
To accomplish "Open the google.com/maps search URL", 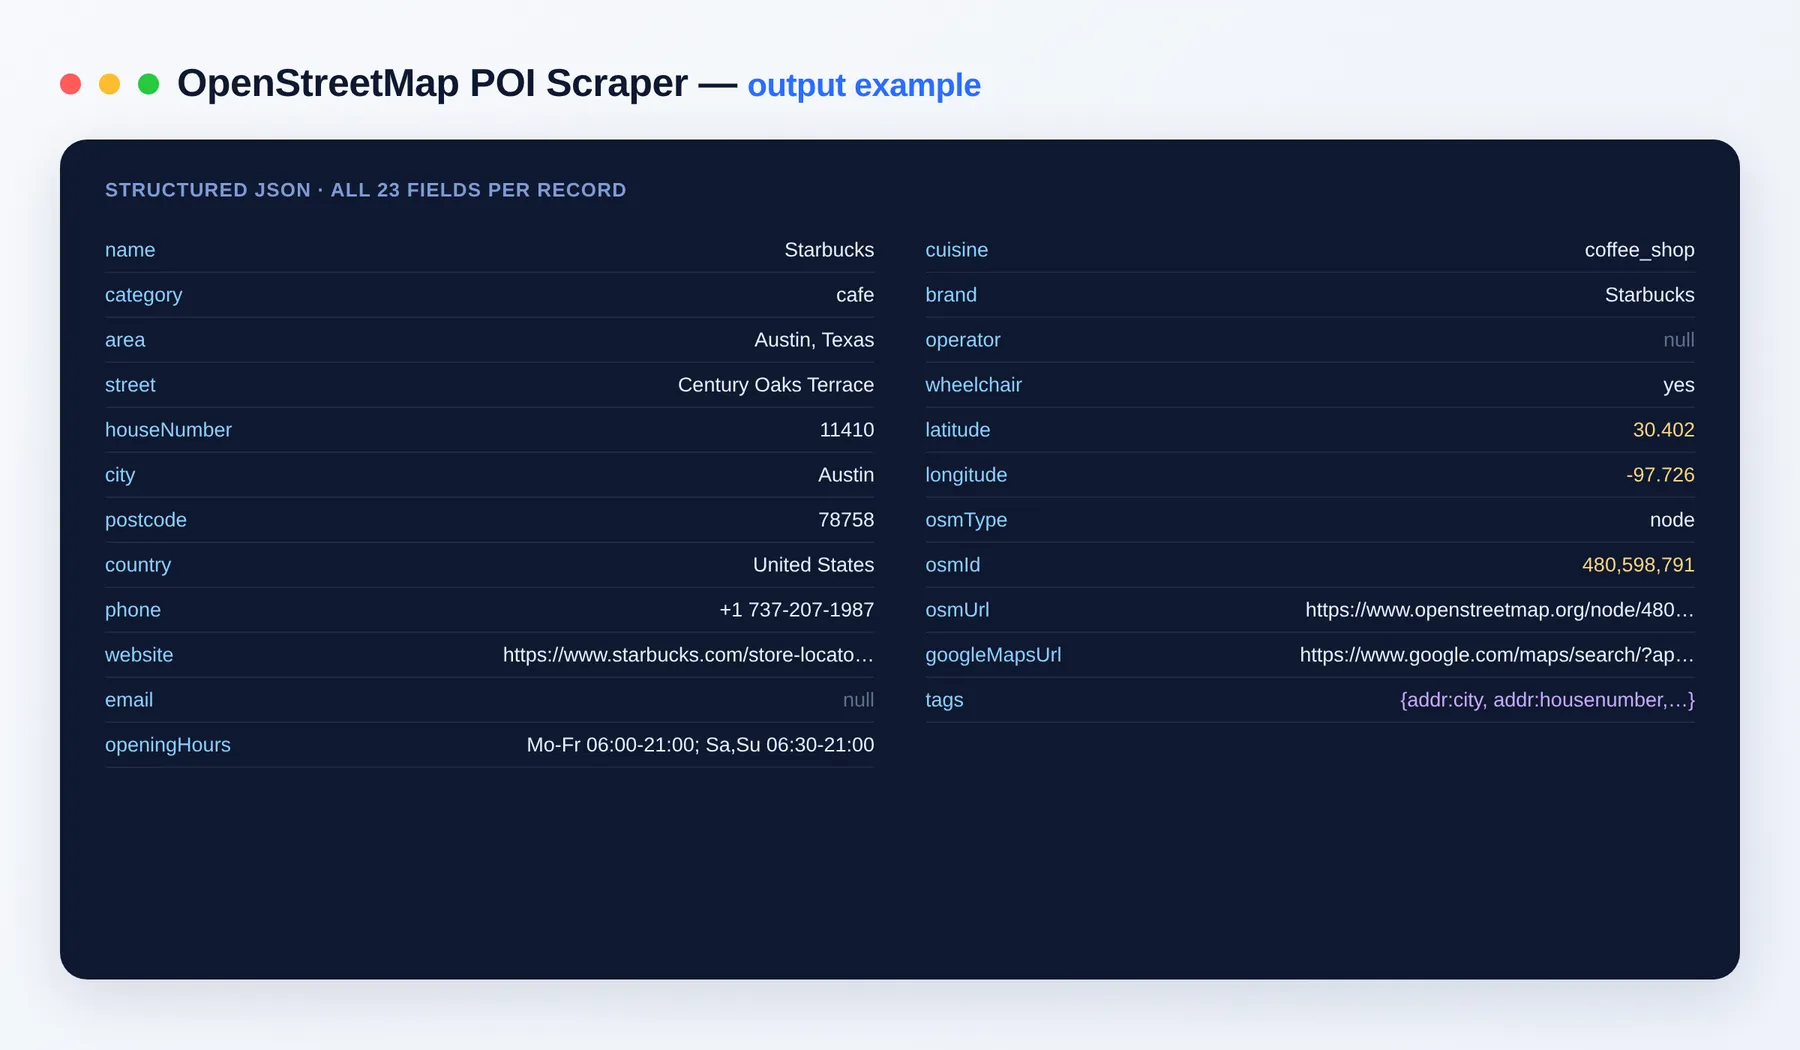I will [x=1497, y=655].
